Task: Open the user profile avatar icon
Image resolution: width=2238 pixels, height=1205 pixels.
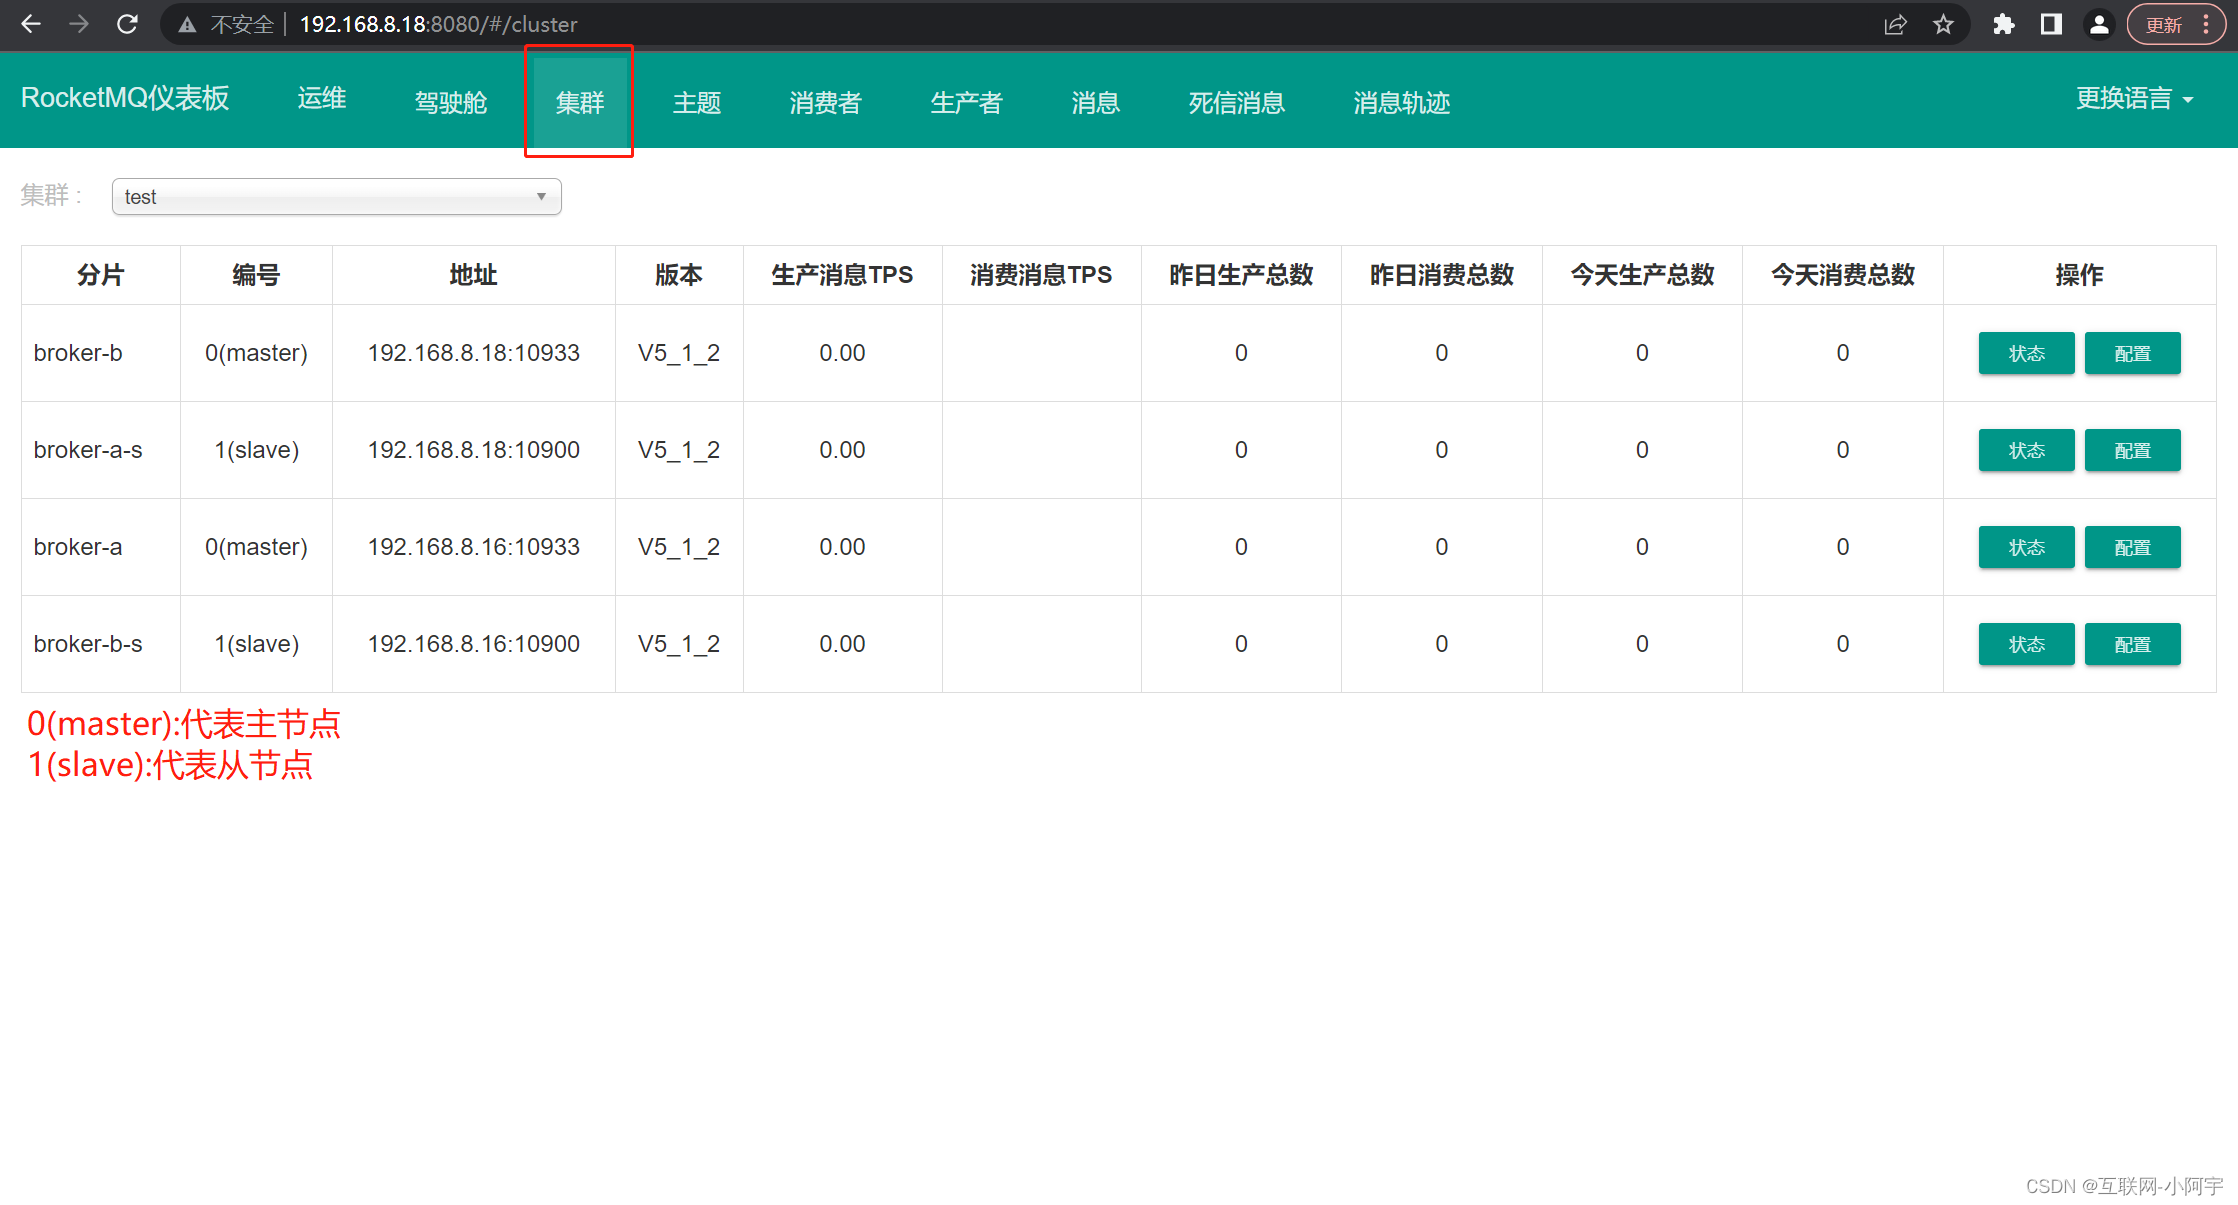Action: coord(2099,25)
